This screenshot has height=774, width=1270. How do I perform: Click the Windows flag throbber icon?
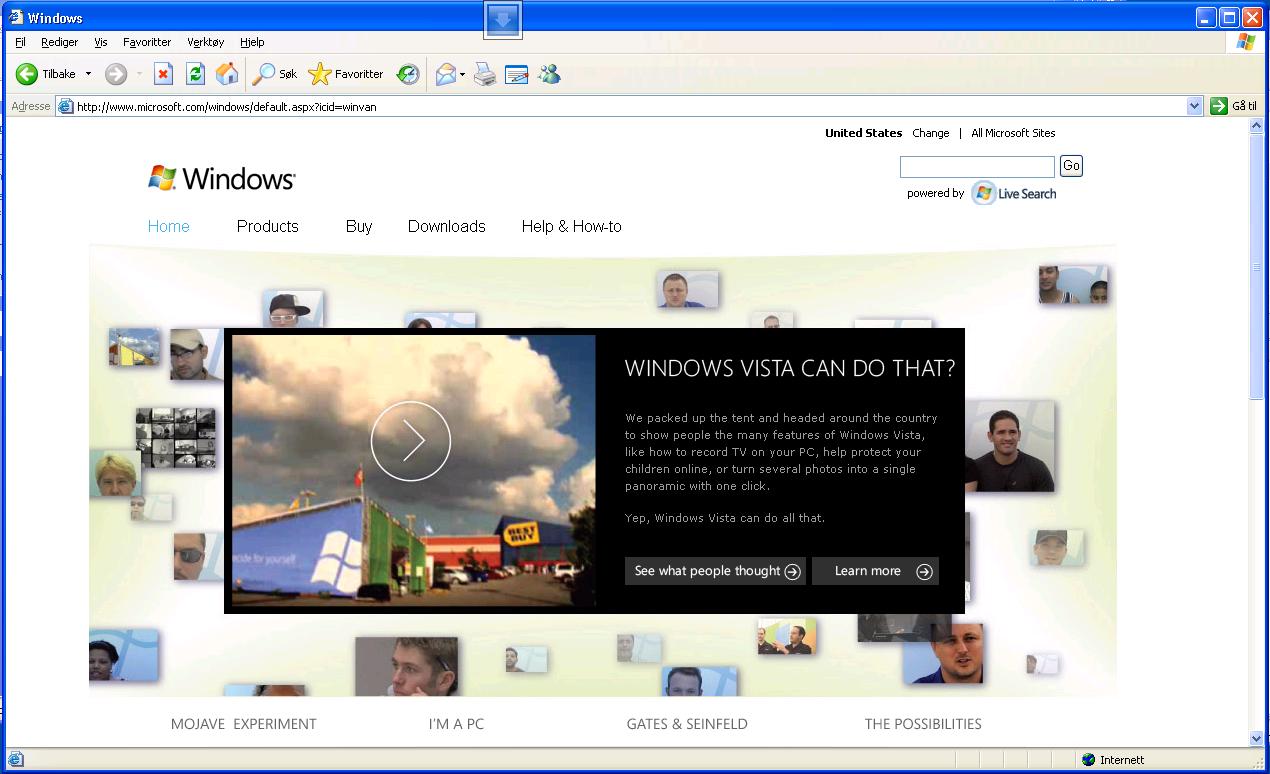[x=1245, y=42]
